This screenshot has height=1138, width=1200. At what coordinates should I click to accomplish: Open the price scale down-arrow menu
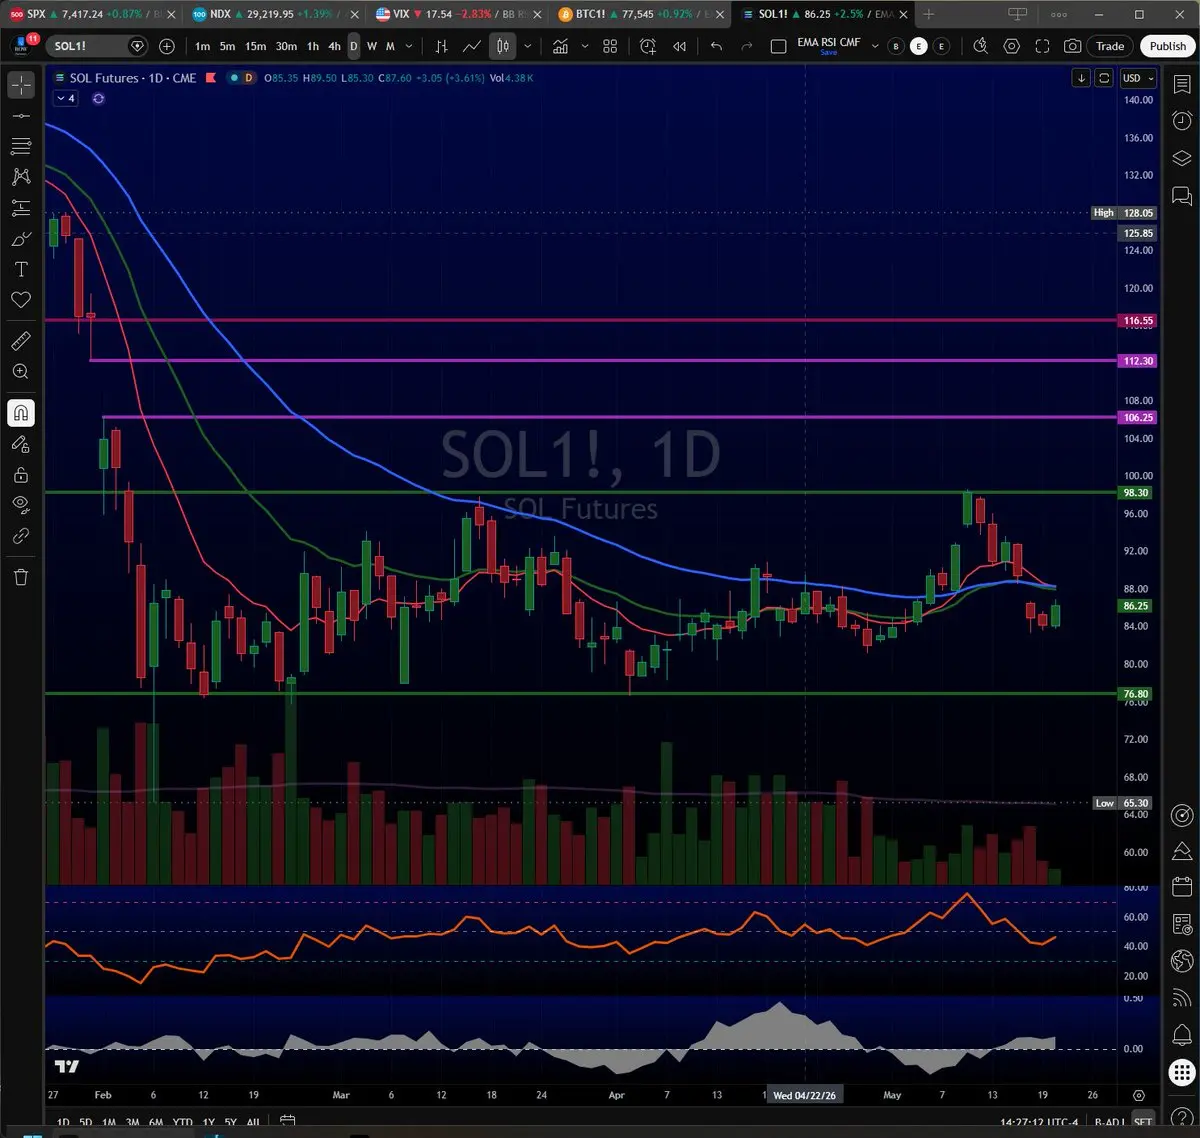coord(1081,78)
